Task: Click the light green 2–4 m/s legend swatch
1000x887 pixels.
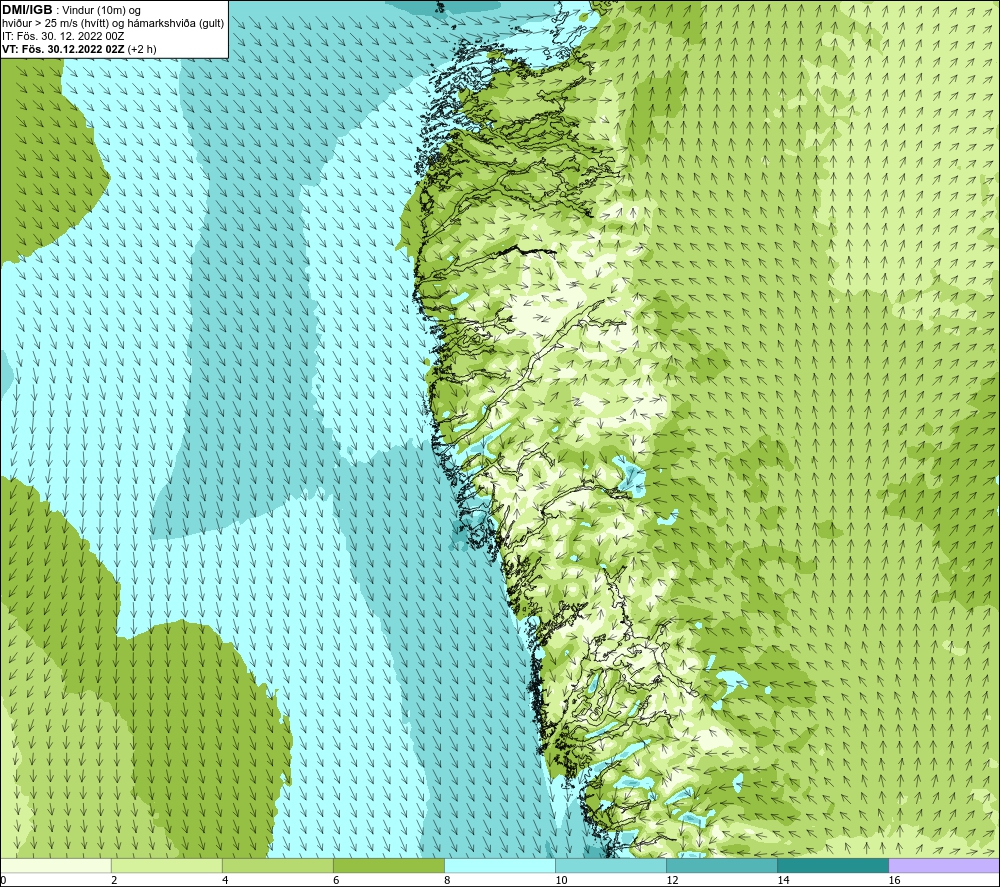Action: point(166,865)
